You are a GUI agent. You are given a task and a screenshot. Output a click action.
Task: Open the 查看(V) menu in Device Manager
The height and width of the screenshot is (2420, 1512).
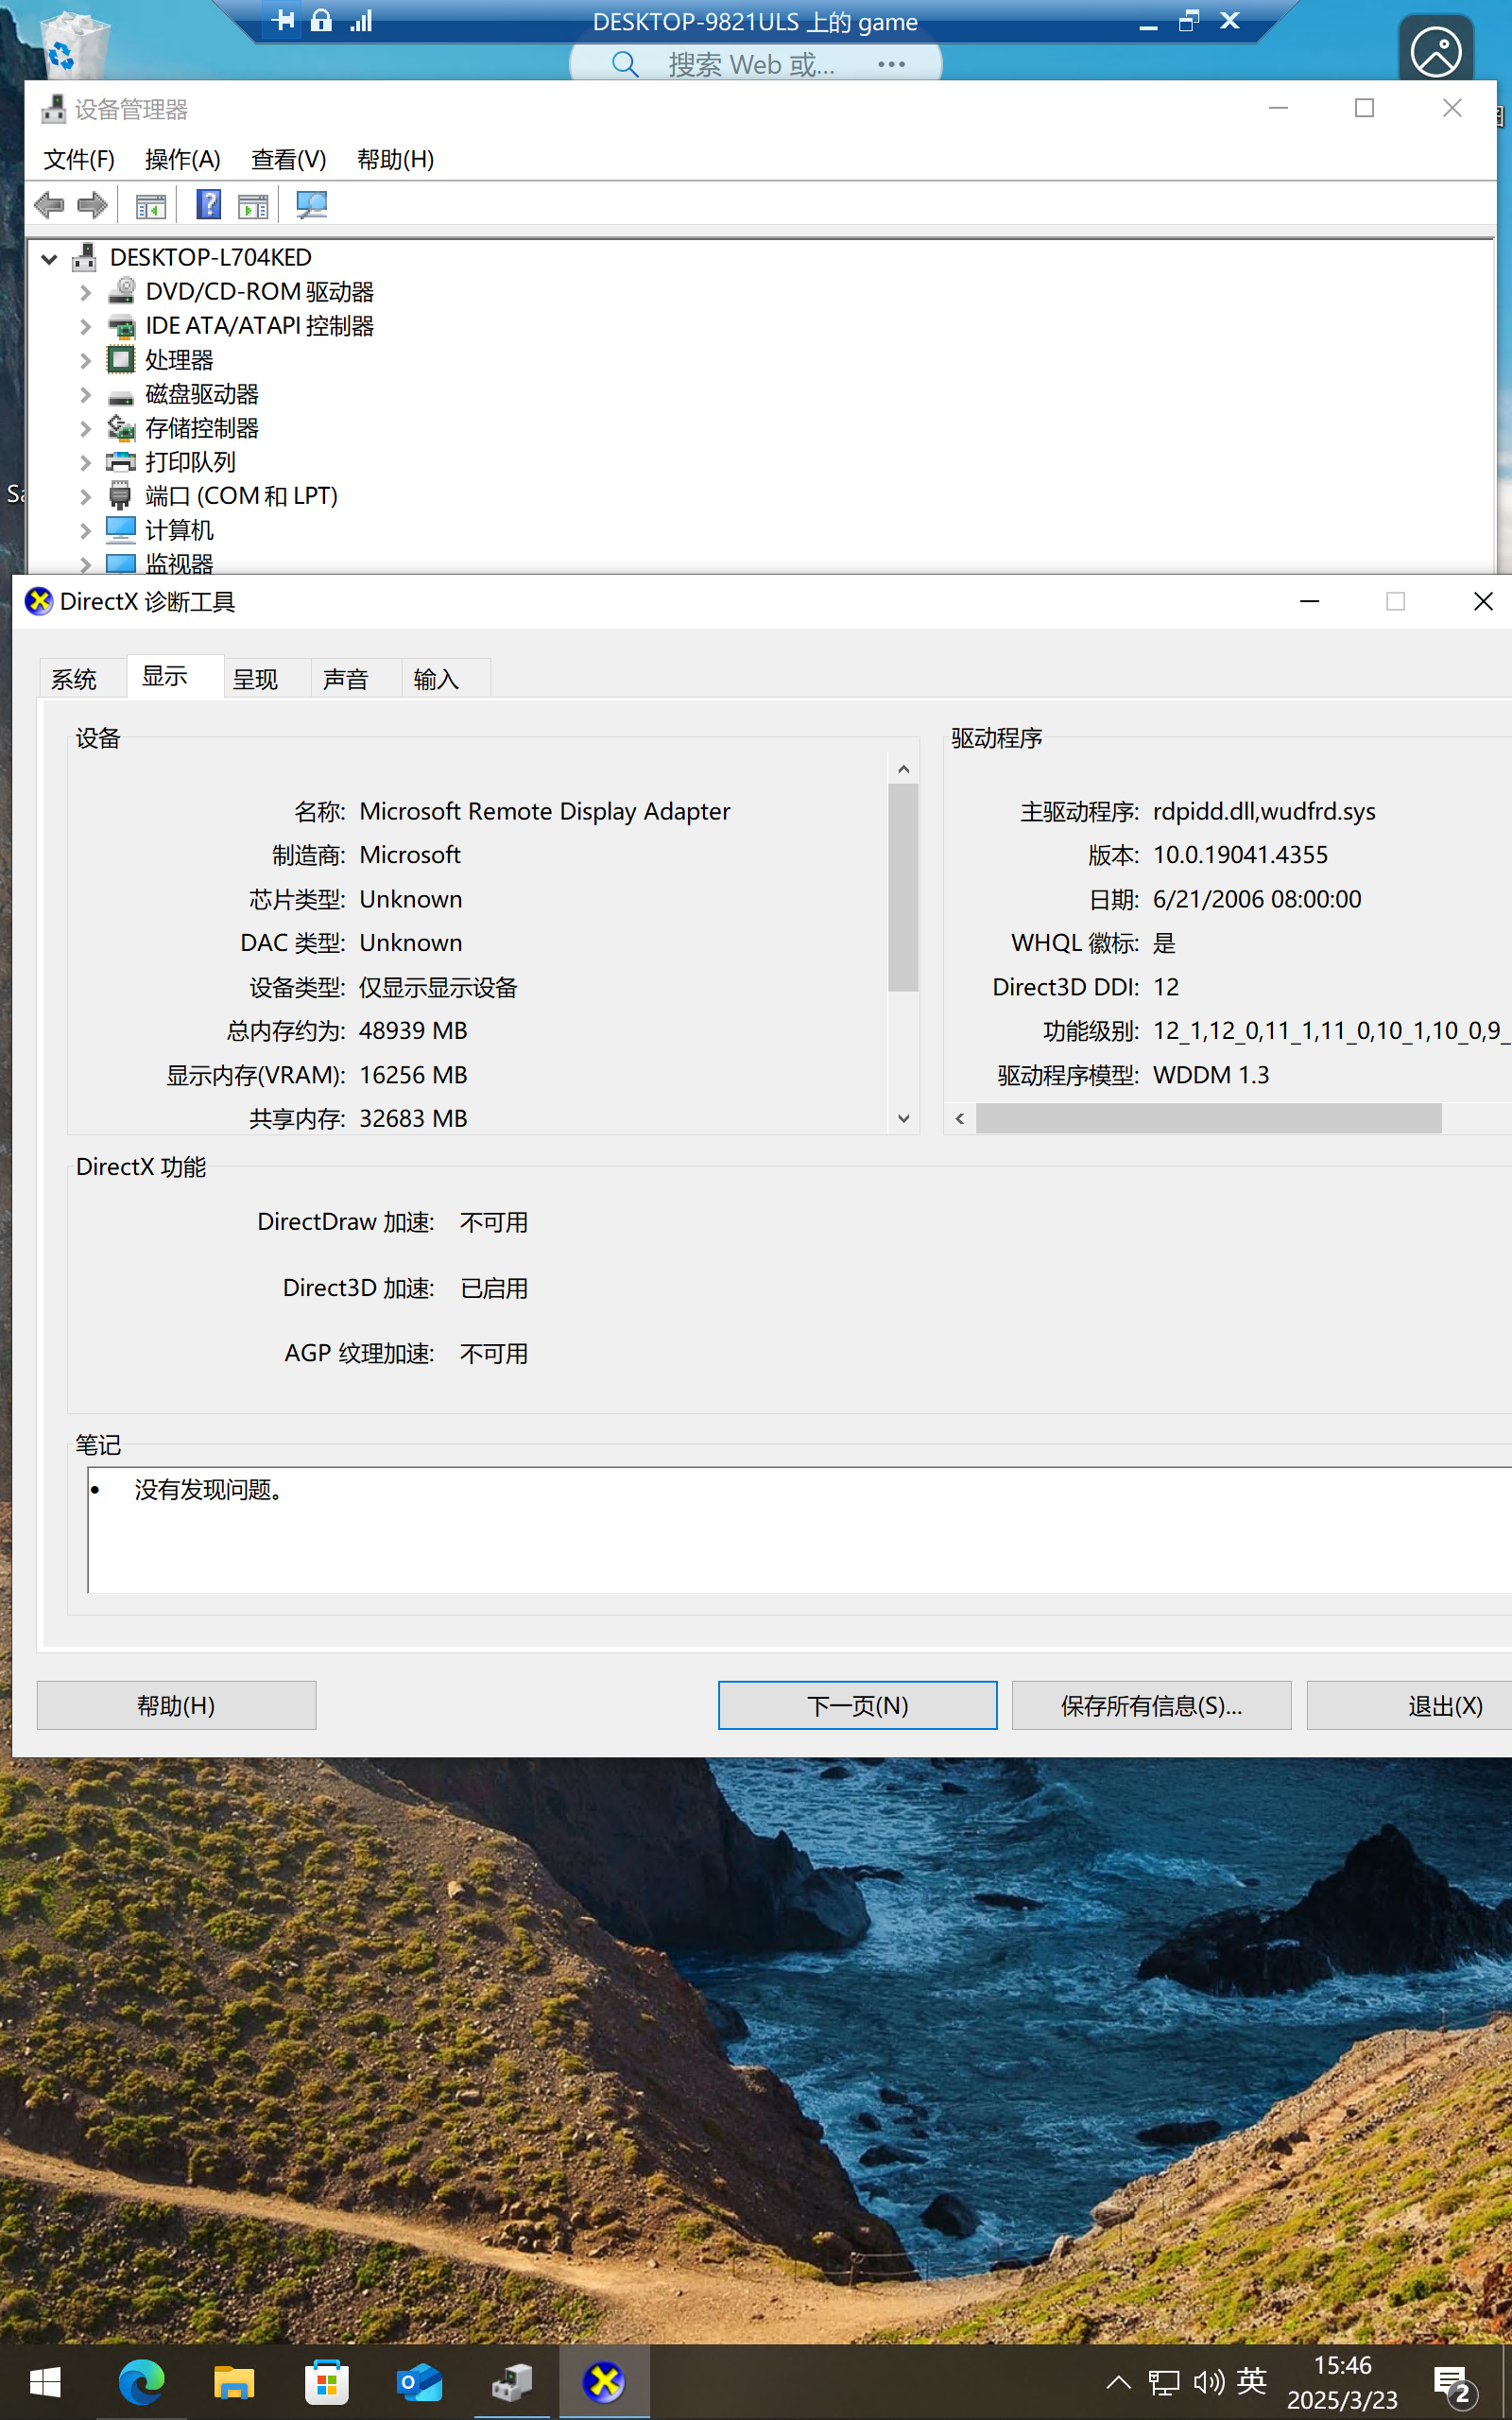[x=288, y=159]
